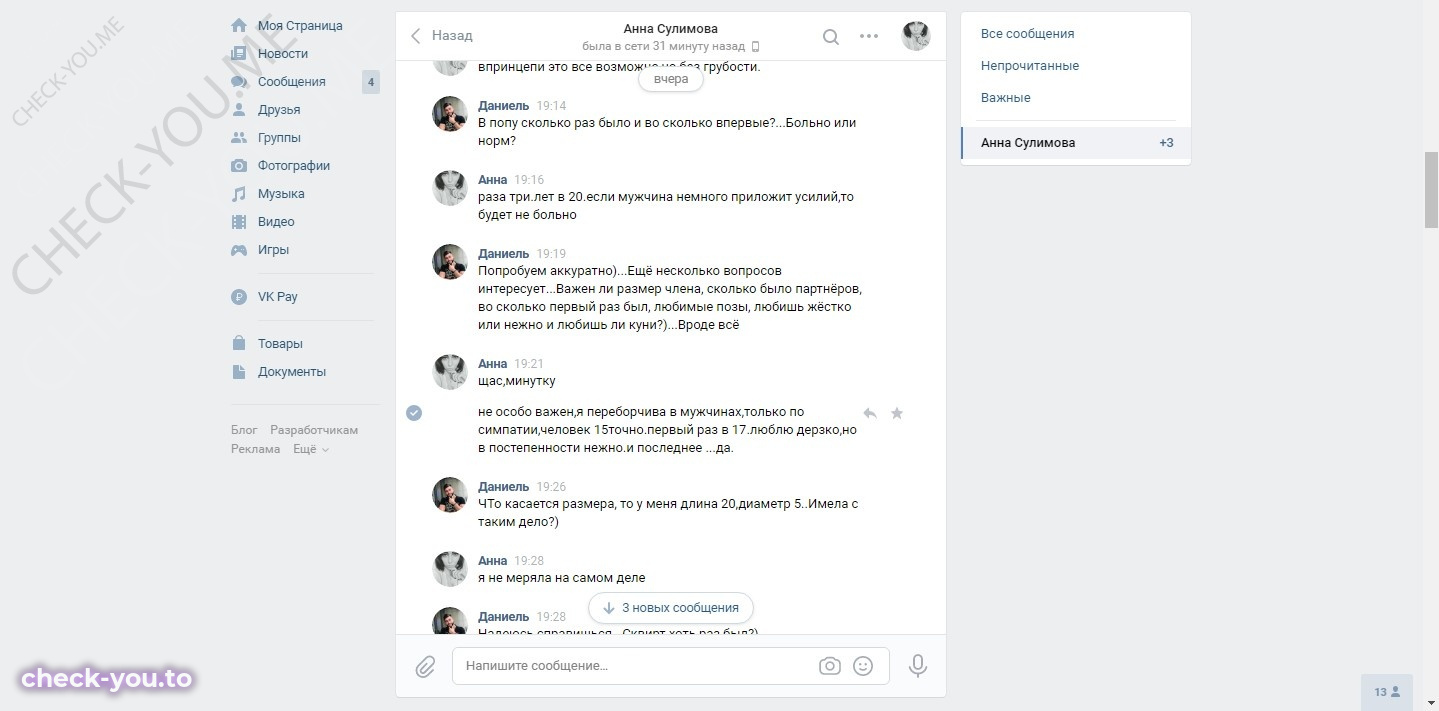Open the three-dots actions menu
Image resolution: width=1439 pixels, height=711 pixels.
click(869, 37)
